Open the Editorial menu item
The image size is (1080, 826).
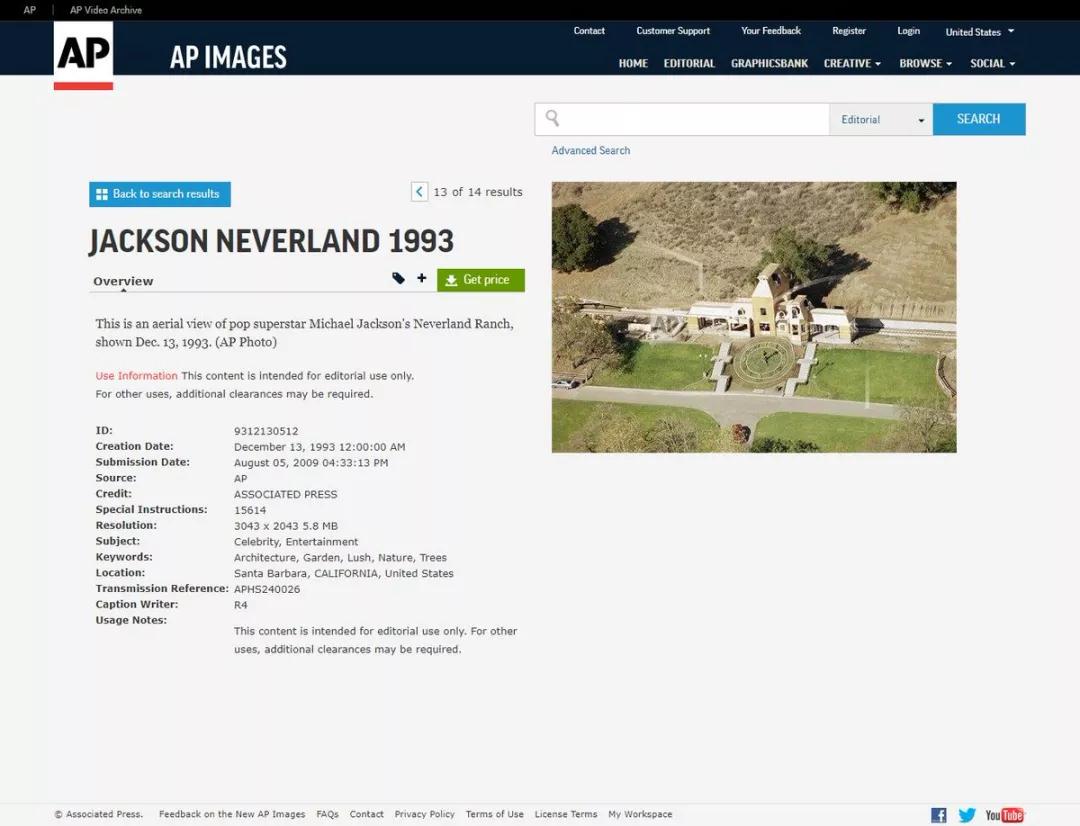coord(689,63)
